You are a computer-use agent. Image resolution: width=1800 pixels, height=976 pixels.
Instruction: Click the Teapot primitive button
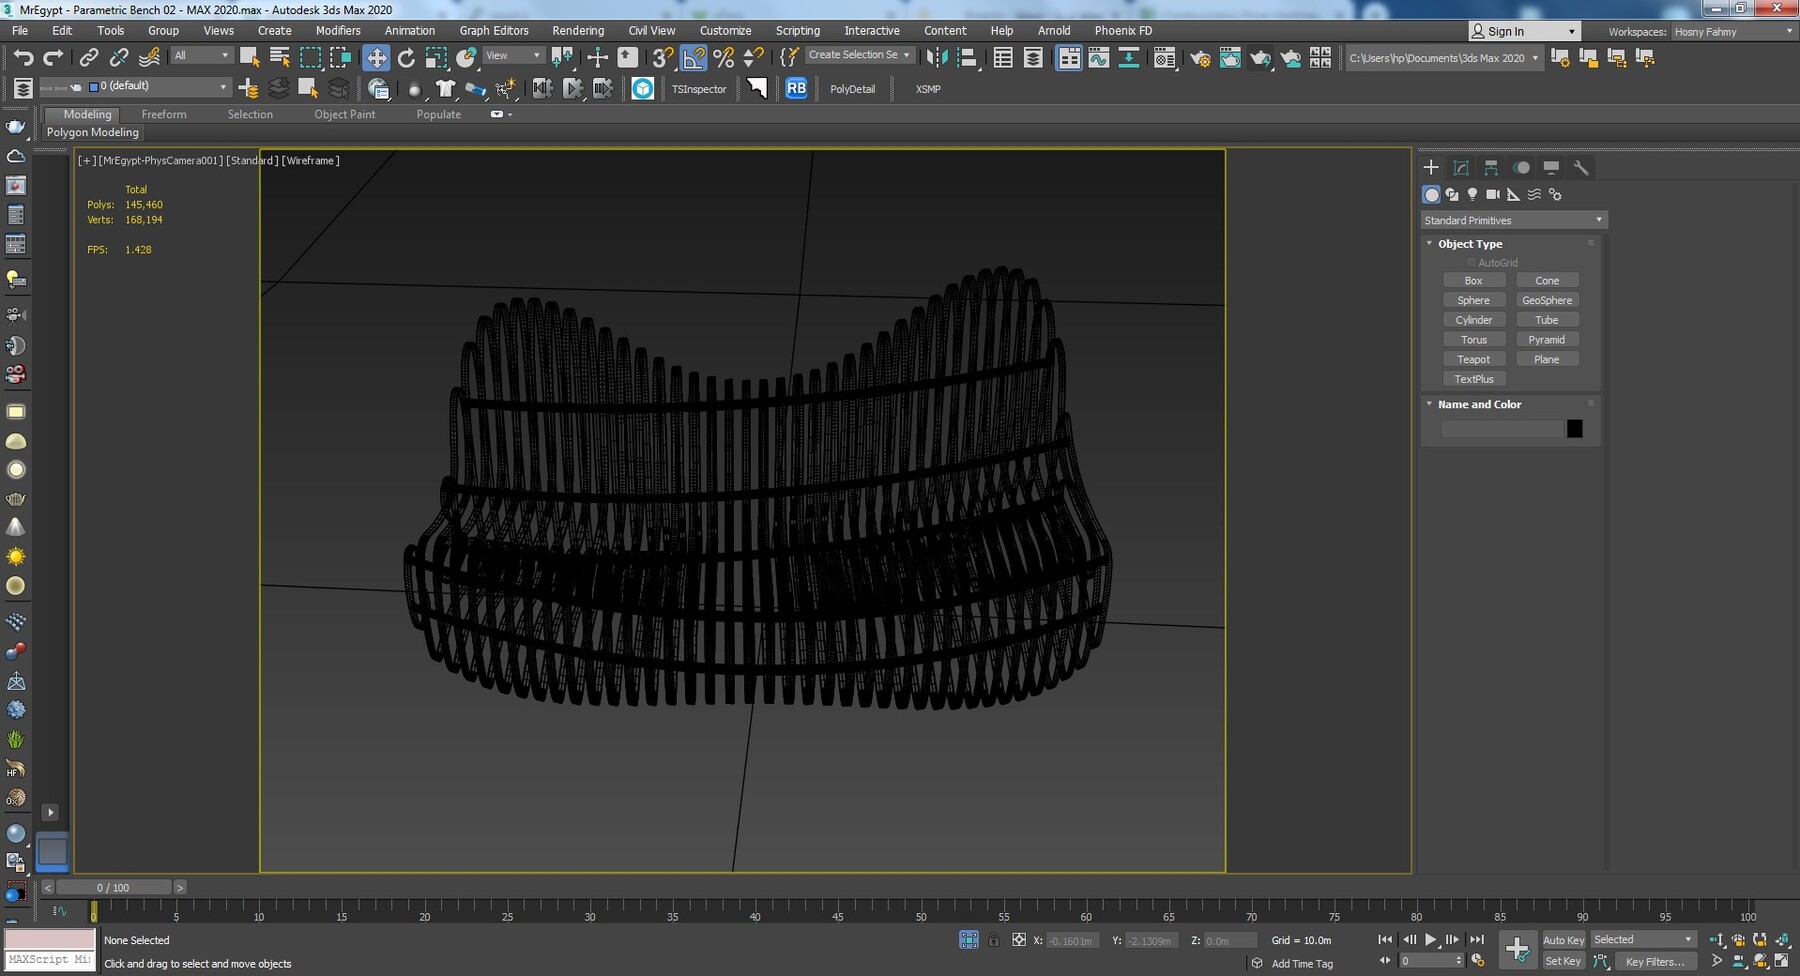pyautogui.click(x=1473, y=359)
